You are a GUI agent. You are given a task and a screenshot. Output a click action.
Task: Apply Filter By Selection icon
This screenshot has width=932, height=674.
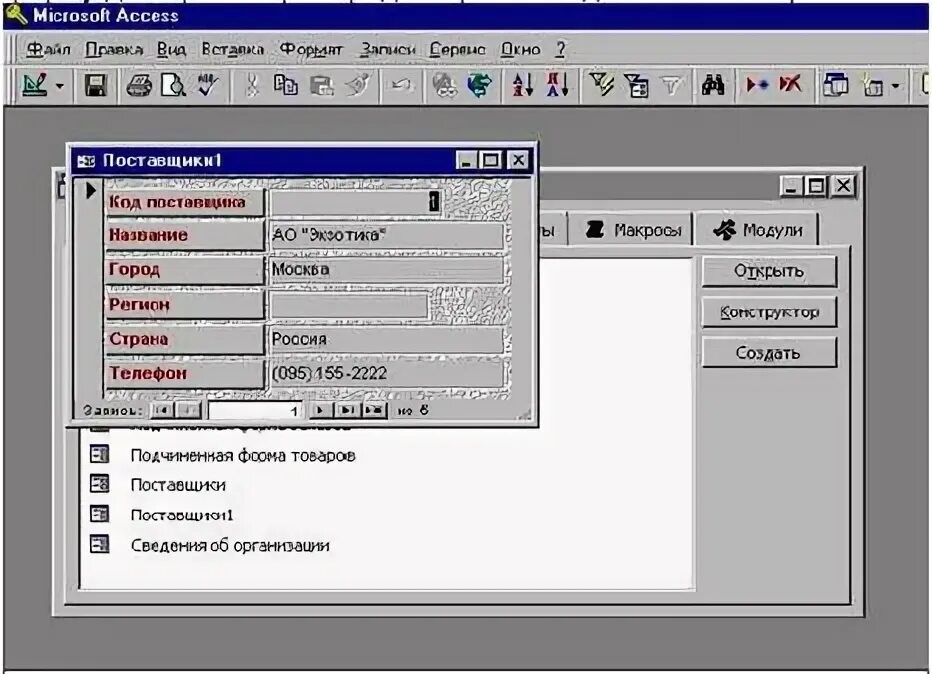click(x=602, y=86)
